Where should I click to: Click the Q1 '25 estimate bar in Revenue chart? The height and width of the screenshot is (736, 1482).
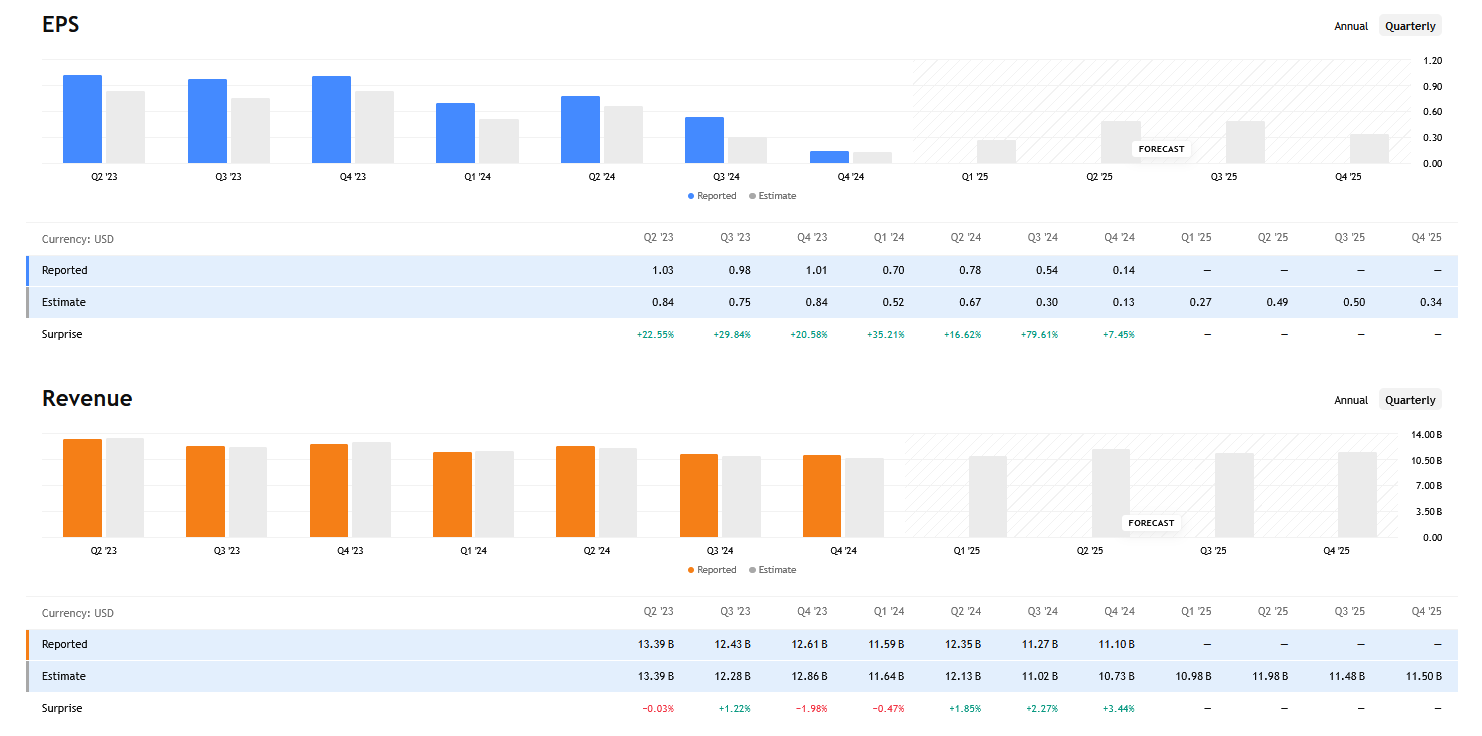coord(987,495)
